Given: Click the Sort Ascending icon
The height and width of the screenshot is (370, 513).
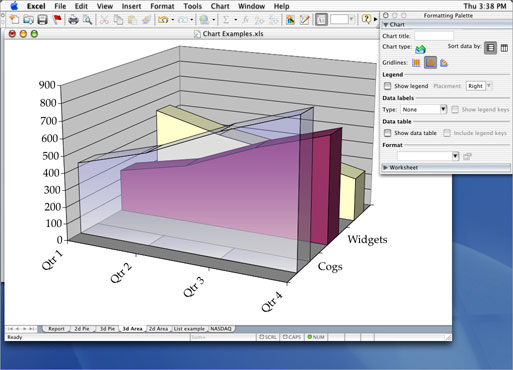Looking at the screenshot, I should pyautogui.click(x=259, y=20).
